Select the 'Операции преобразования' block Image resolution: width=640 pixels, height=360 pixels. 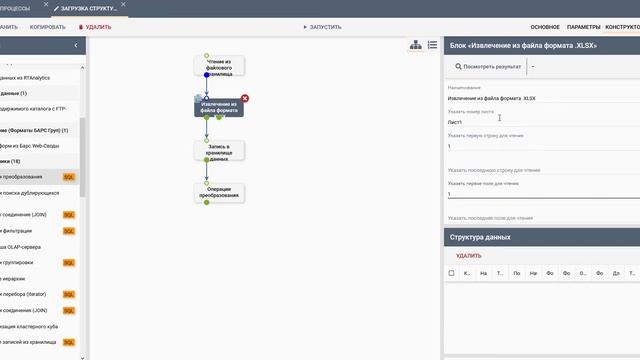tap(219, 193)
